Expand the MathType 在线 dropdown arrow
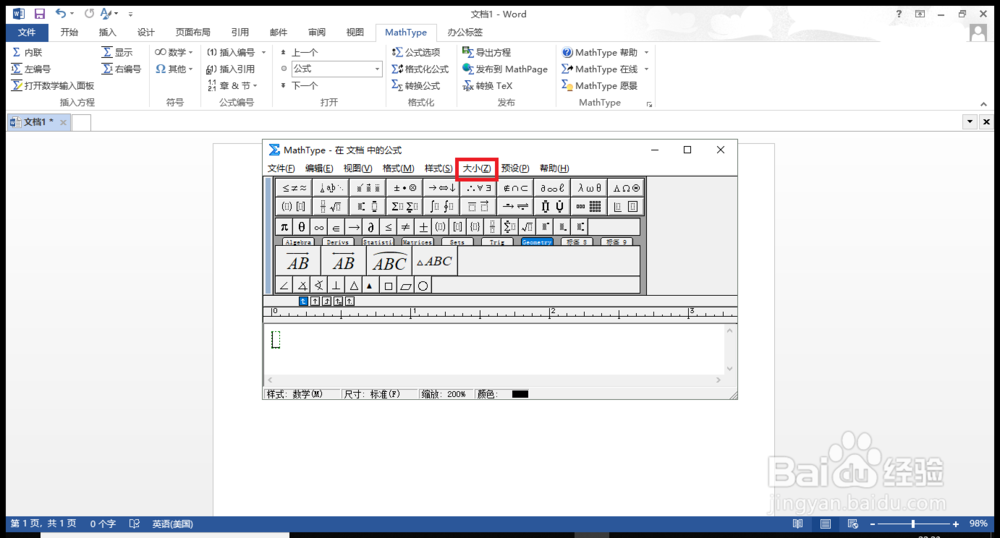Viewport: 1000px width, 538px height. (647, 69)
